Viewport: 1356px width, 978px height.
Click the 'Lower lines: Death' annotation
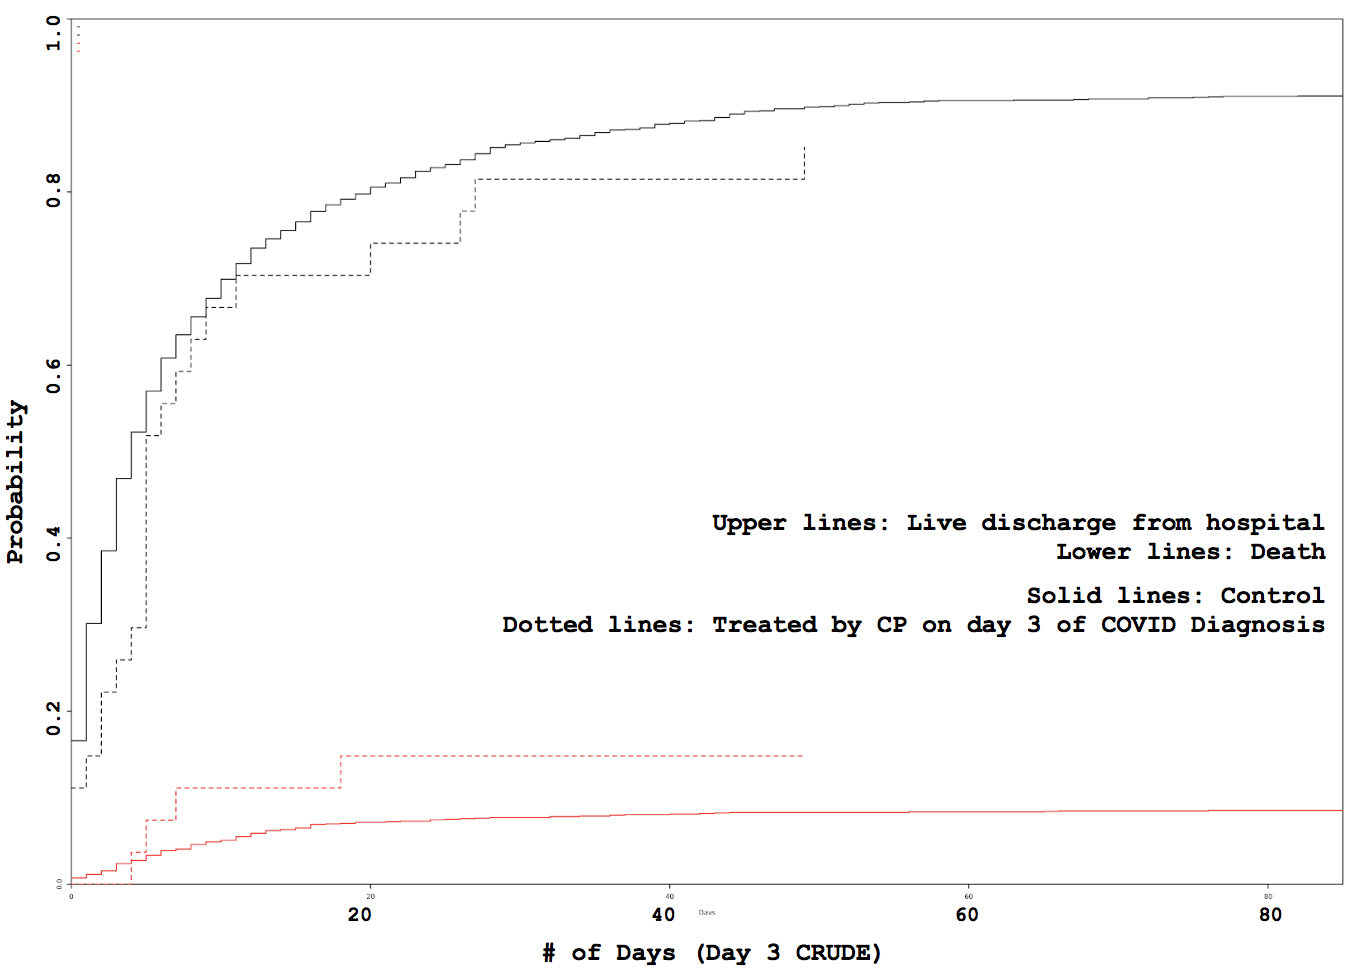(x=1191, y=552)
